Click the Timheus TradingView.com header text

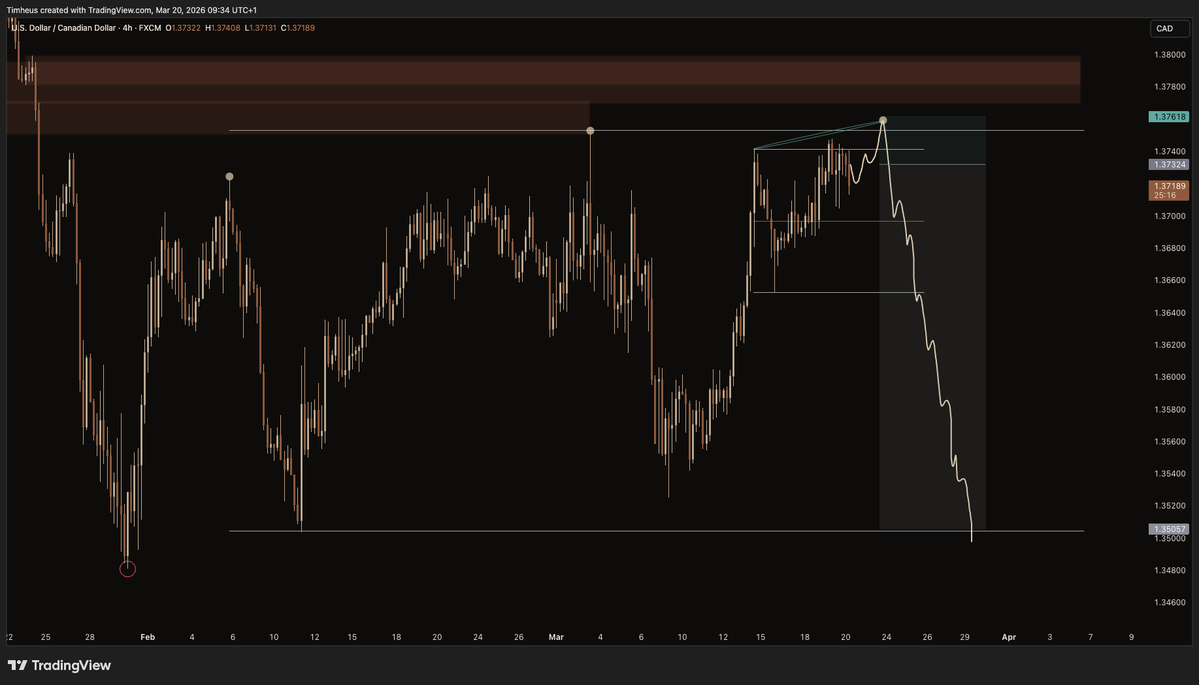pyautogui.click(x=132, y=10)
